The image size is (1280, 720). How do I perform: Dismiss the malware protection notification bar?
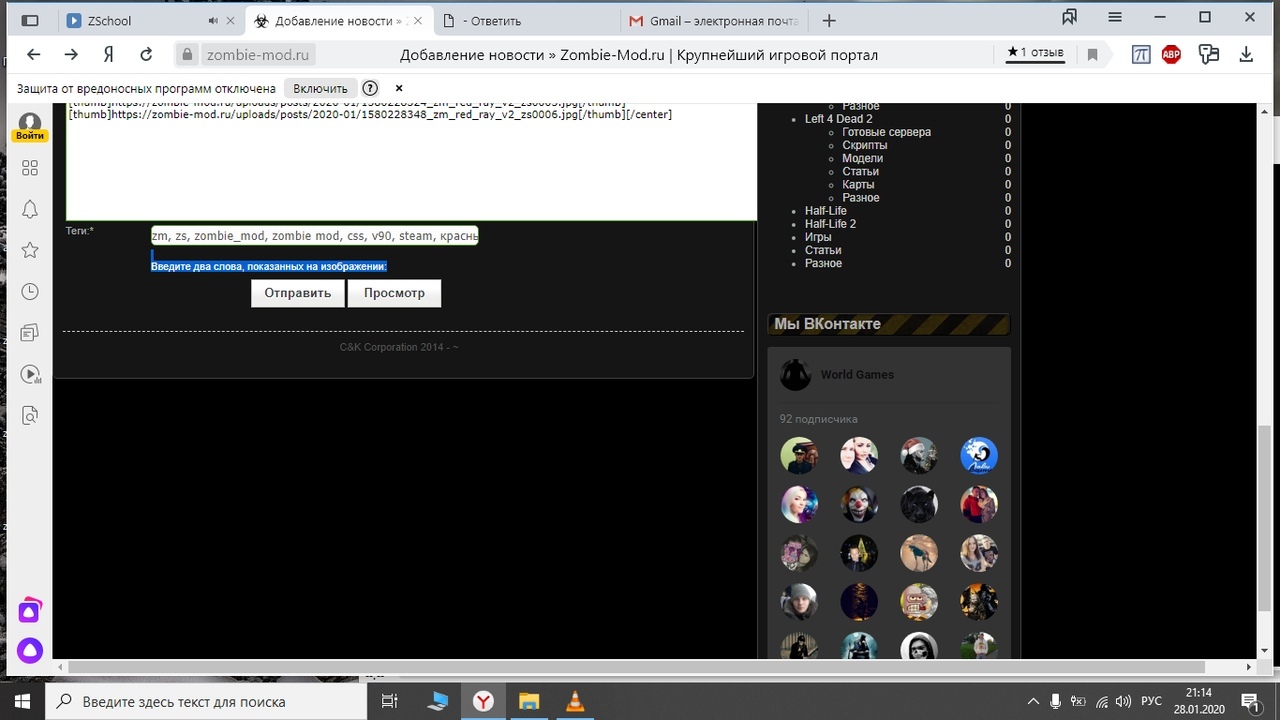pyautogui.click(x=399, y=88)
